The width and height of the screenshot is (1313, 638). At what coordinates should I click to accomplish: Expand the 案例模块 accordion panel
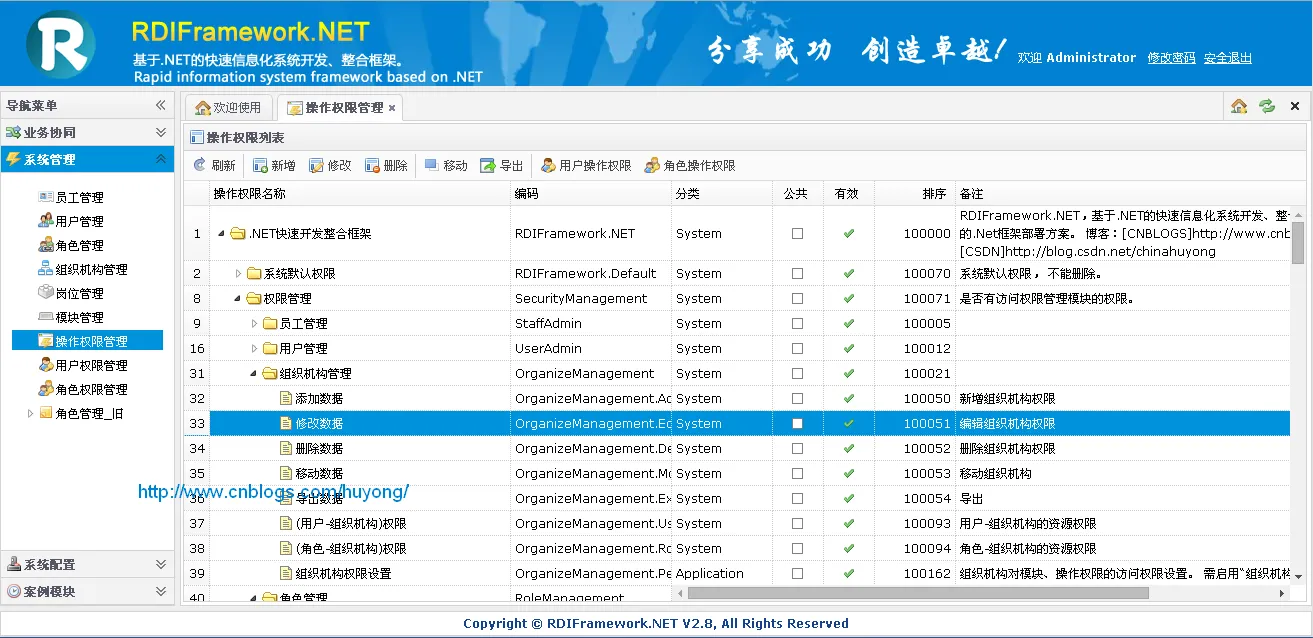pyautogui.click(x=161, y=591)
